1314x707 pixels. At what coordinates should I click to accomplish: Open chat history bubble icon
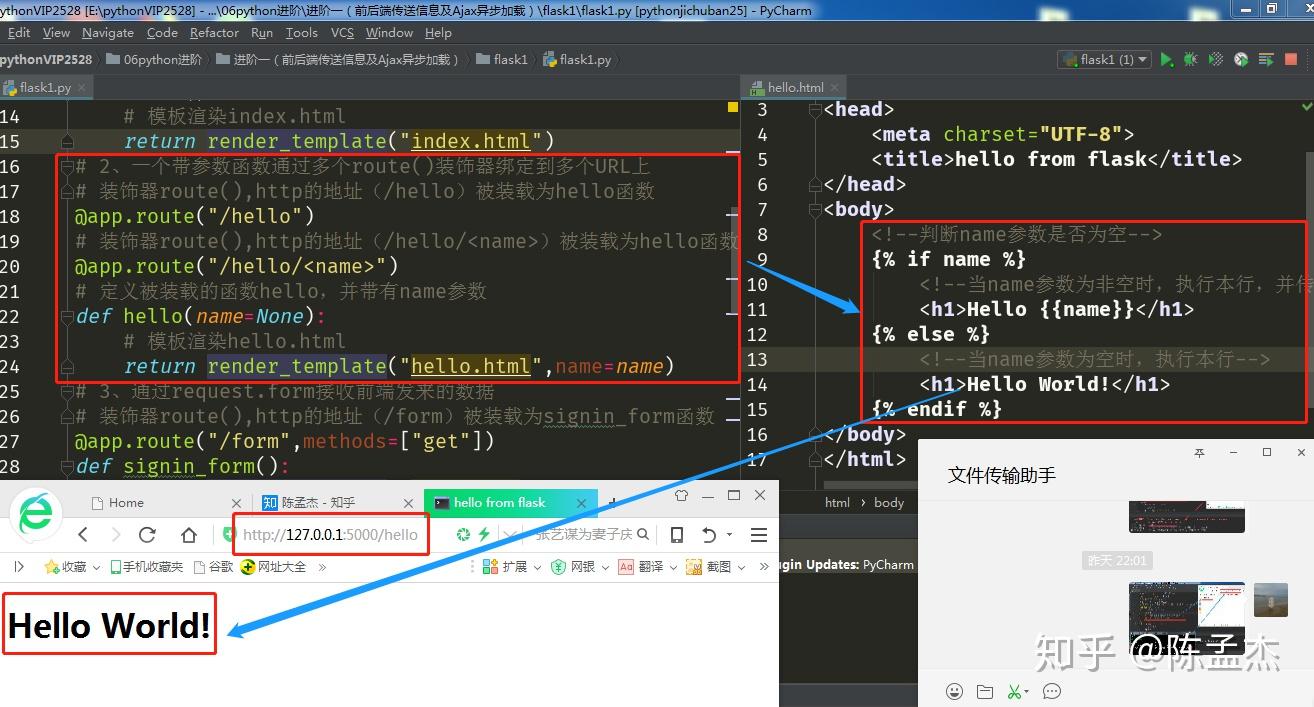point(1051,691)
